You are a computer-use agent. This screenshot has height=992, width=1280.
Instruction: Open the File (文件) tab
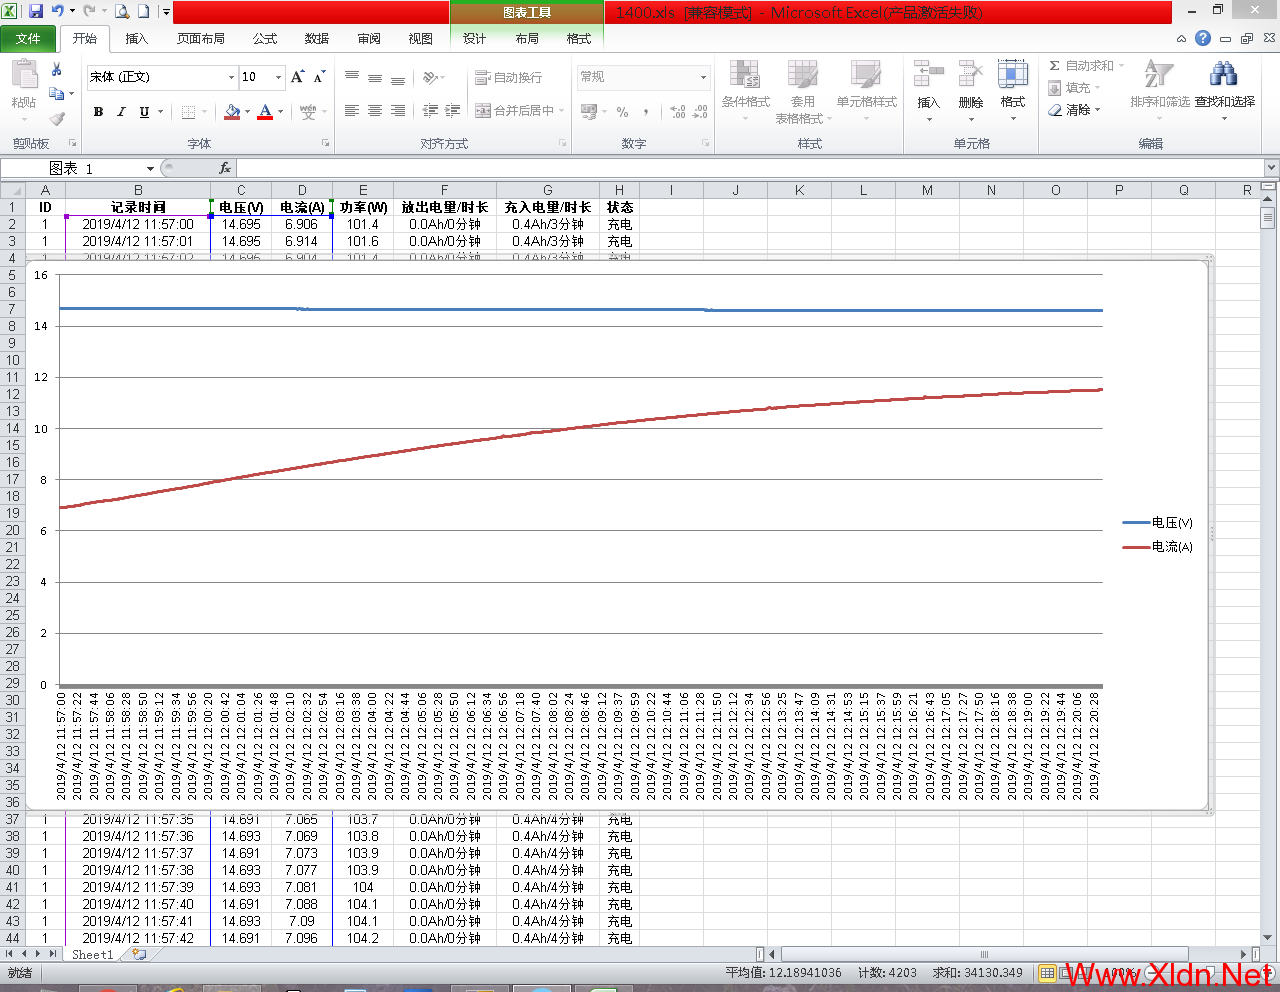click(x=28, y=38)
